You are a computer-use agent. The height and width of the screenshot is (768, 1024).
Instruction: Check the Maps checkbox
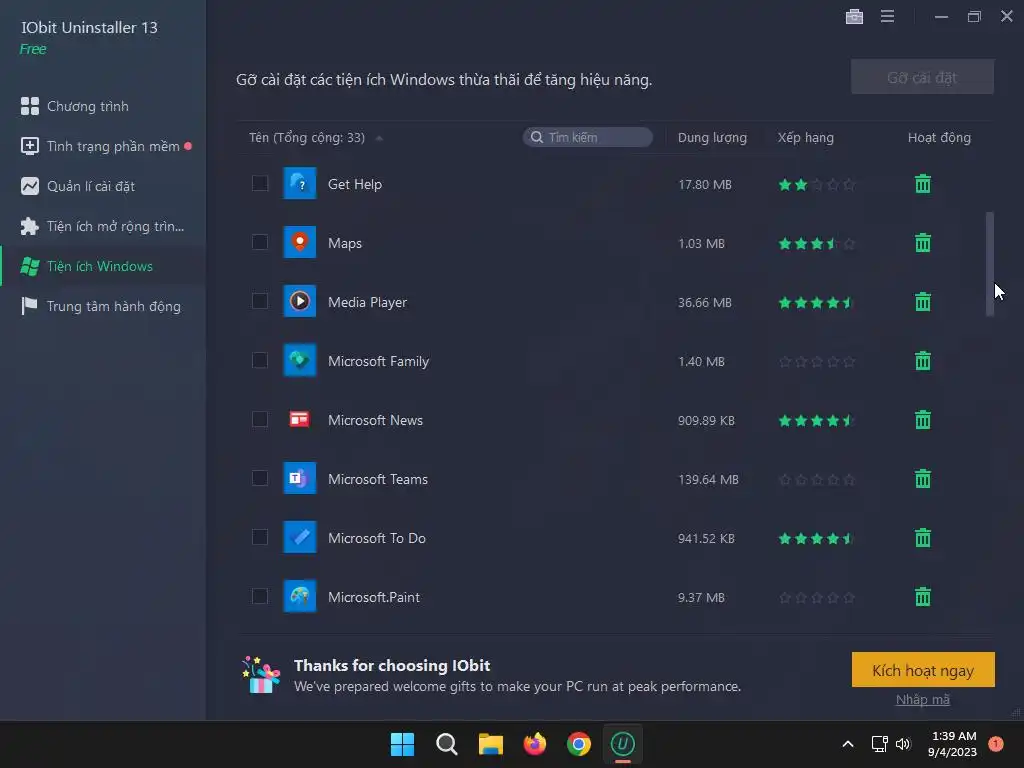click(x=260, y=242)
